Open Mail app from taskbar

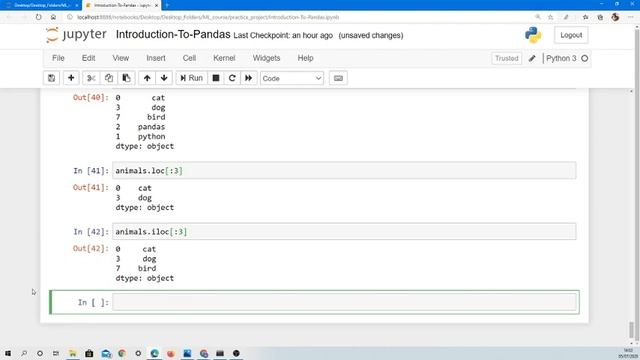[x=106, y=353]
